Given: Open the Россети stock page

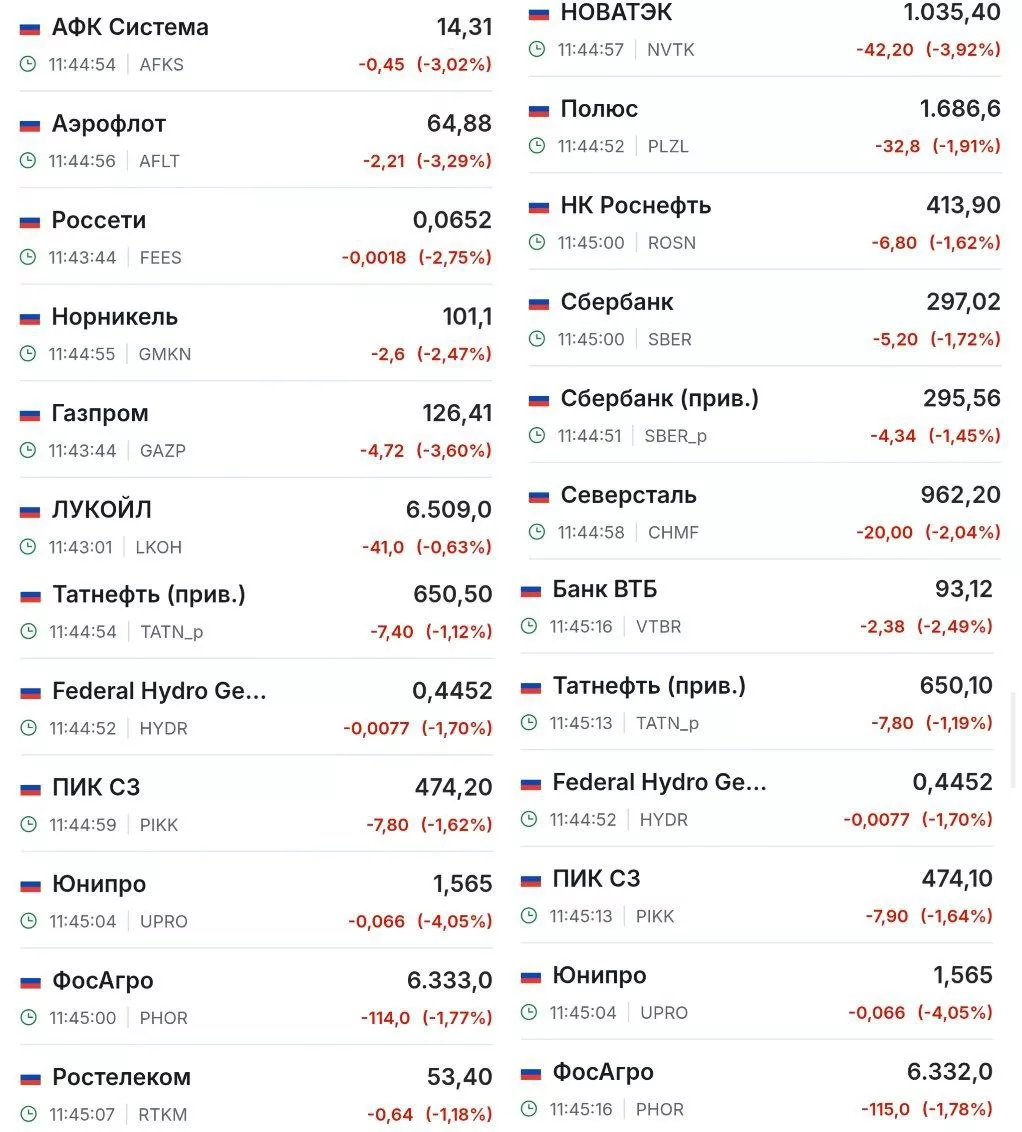Looking at the screenshot, I should (99, 220).
